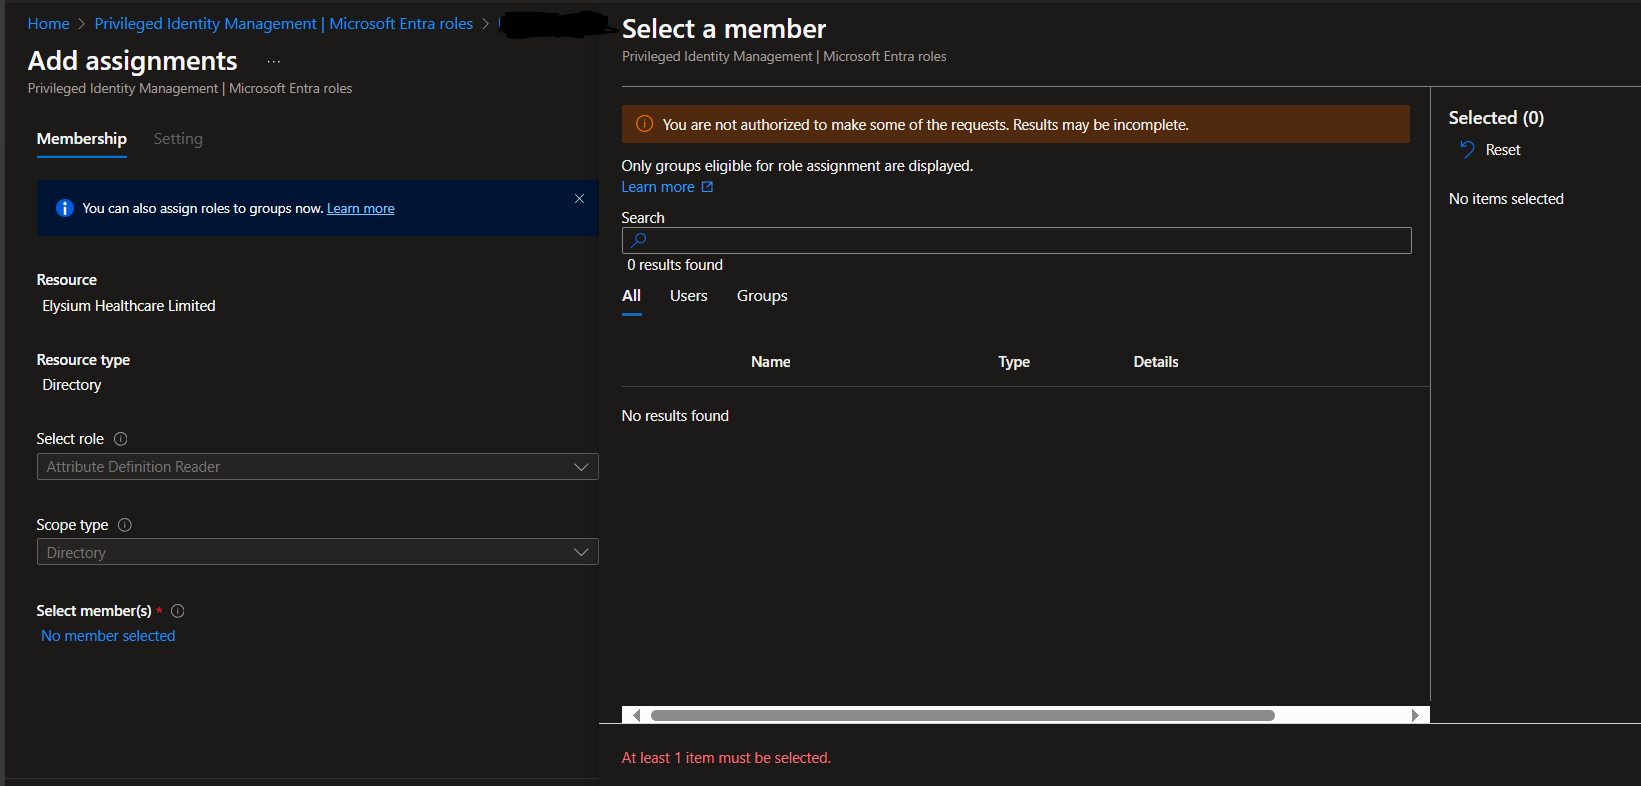Viewport: 1641px width, 786px height.
Task: Click the Details column header
Action: (x=1156, y=362)
